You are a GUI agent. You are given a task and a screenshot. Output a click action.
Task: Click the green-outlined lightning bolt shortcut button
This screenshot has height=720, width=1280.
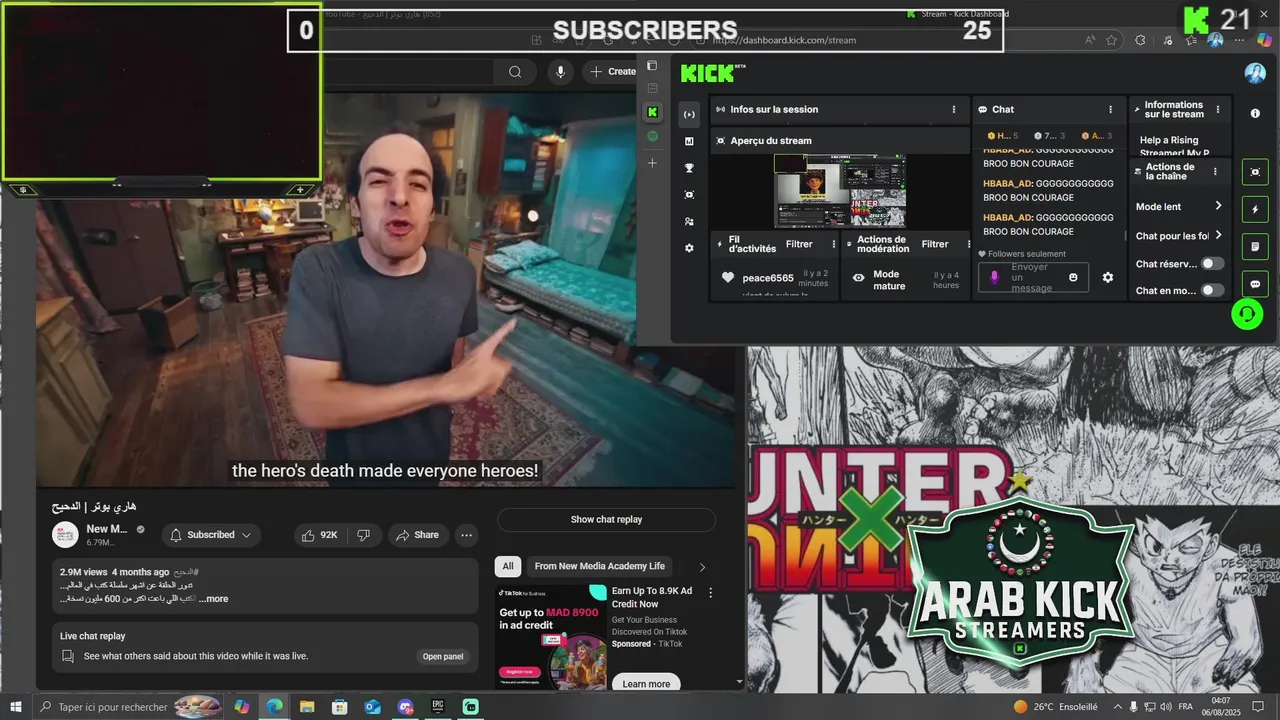[1255, 210]
